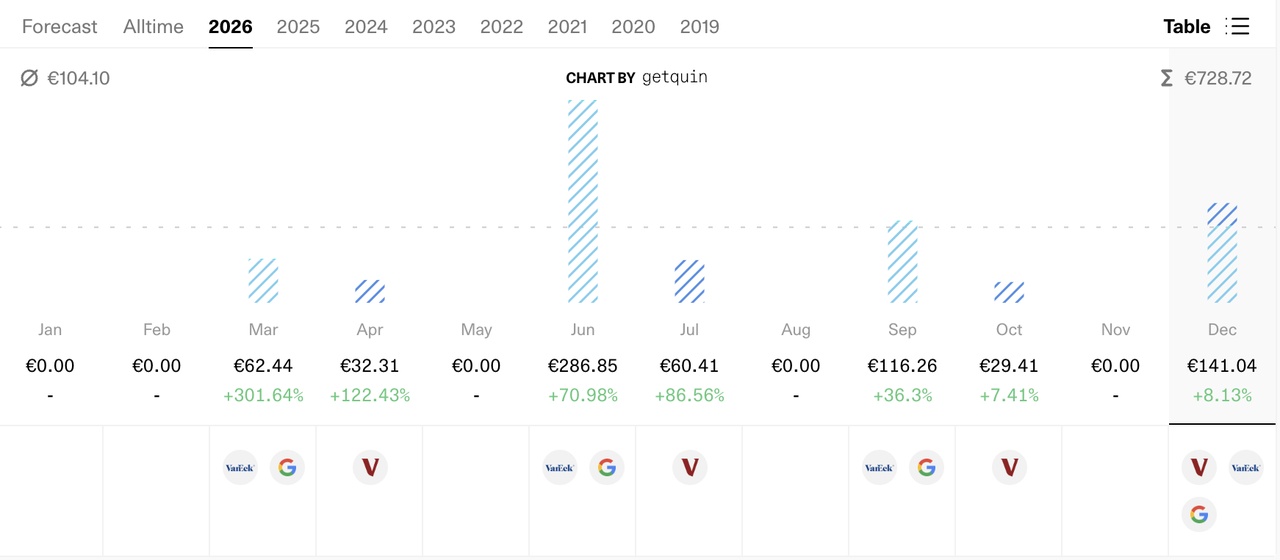The width and height of the screenshot is (1280, 560).
Task: Click the VanEck logo under September
Action: 880,467
